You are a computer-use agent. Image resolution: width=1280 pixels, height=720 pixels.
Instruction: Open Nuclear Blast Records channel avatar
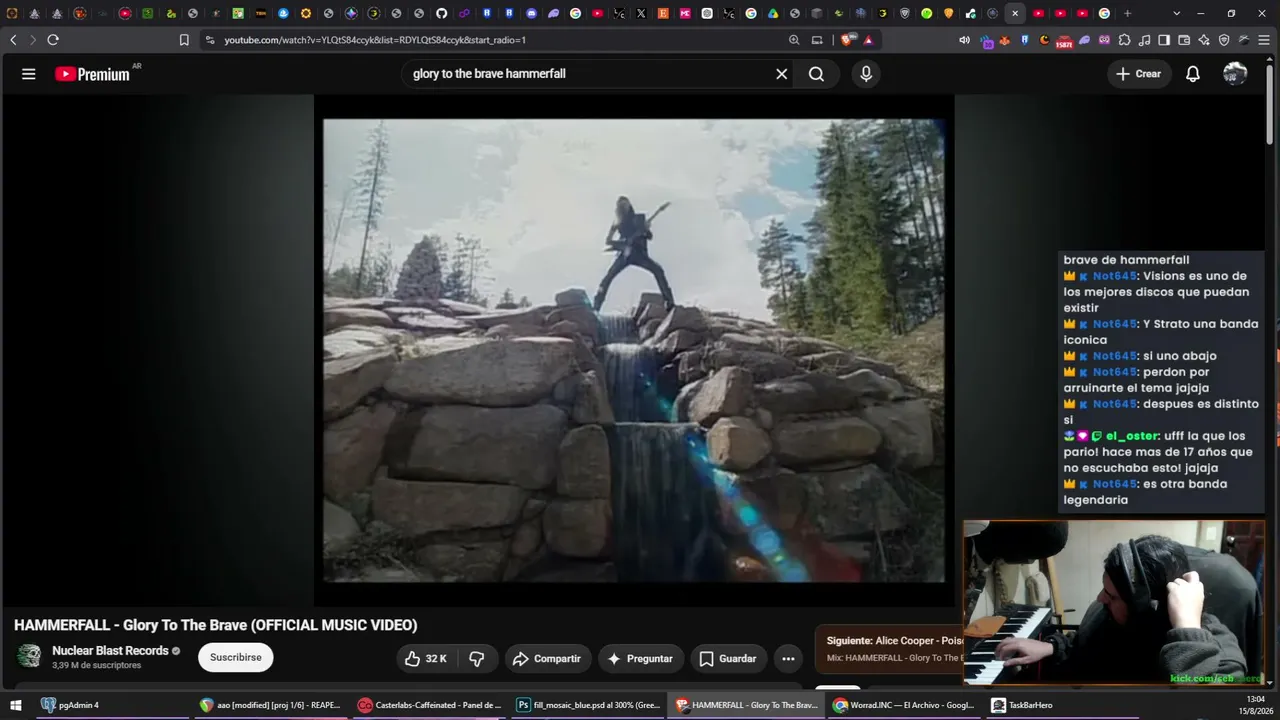30,656
